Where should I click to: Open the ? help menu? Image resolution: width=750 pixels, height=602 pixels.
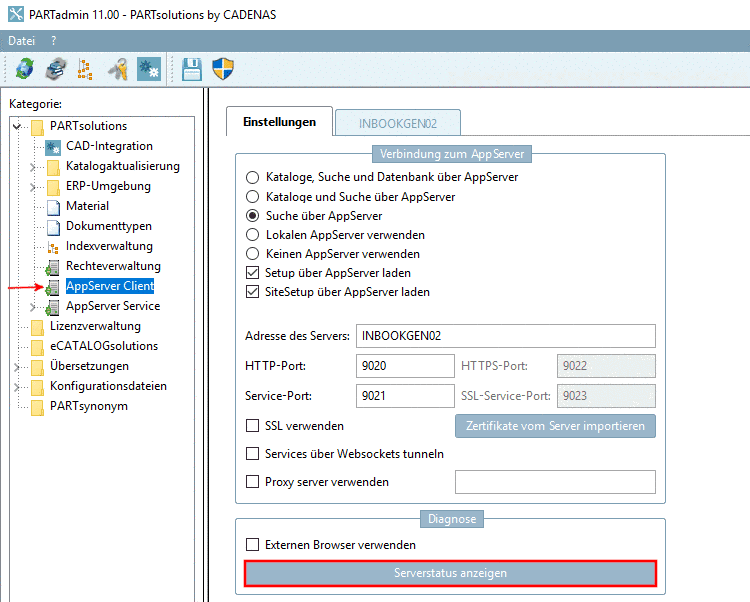(54, 41)
